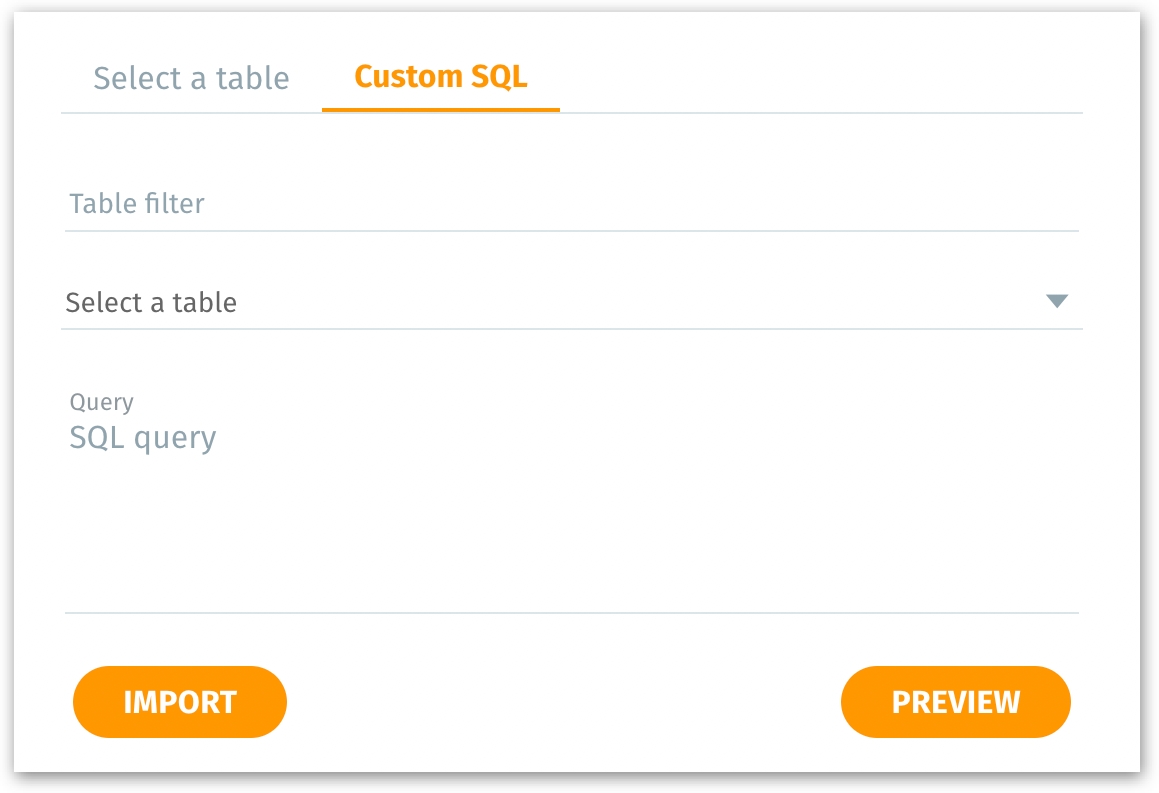The width and height of the screenshot is (1159, 793).
Task: Click the 'Table filter' placeholder text
Action: click(x=137, y=204)
